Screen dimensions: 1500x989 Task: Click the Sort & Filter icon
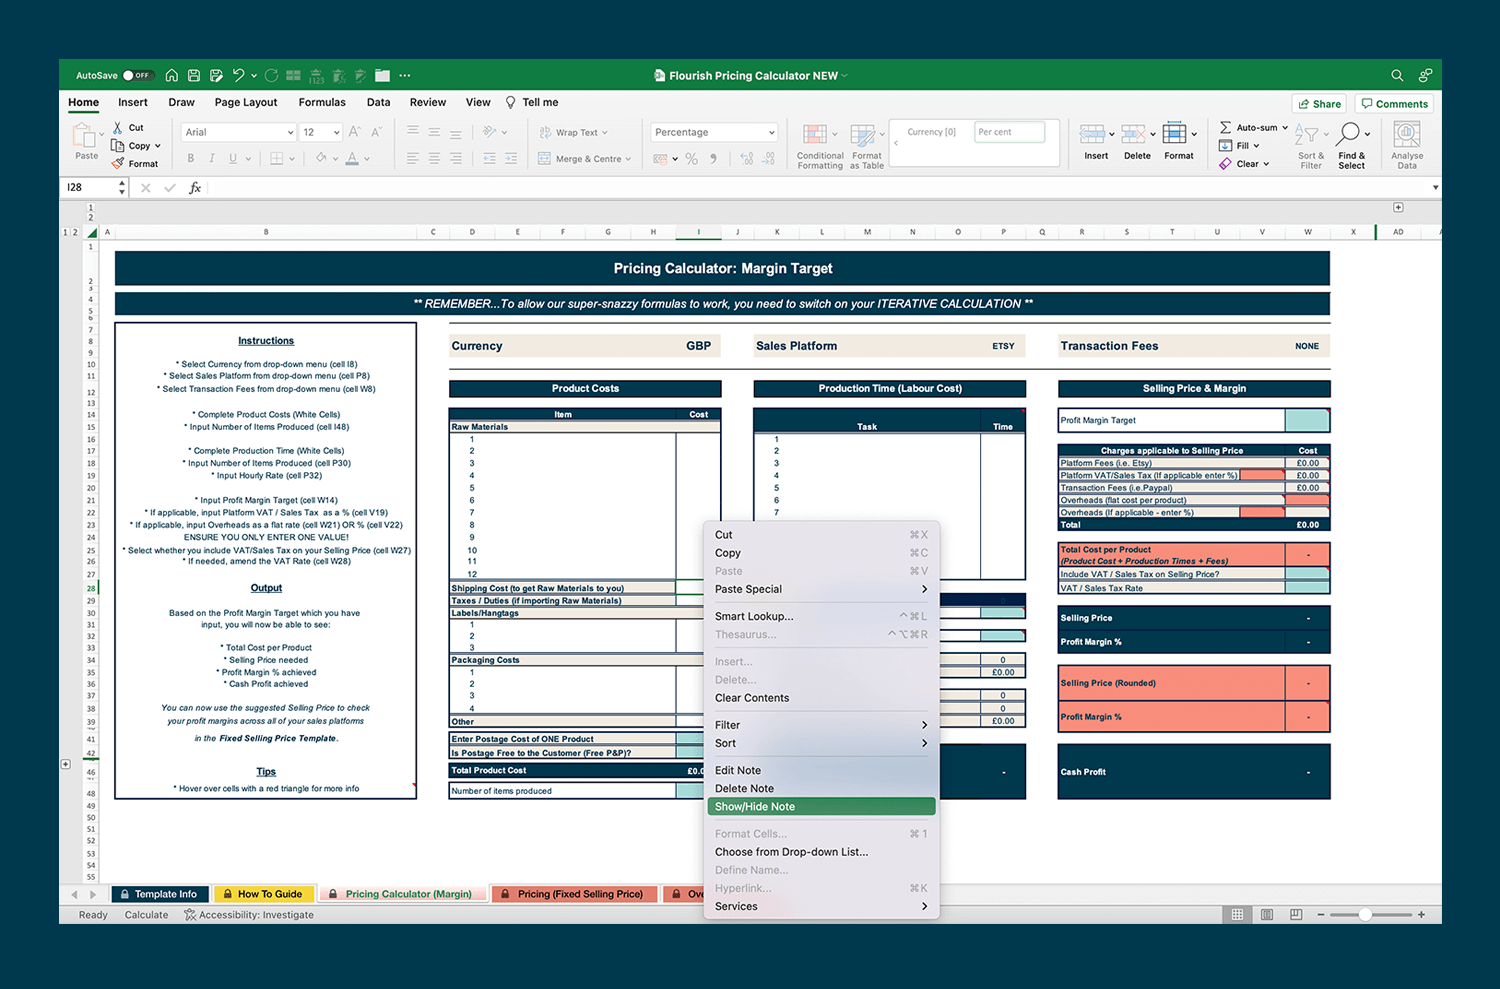pos(1310,143)
